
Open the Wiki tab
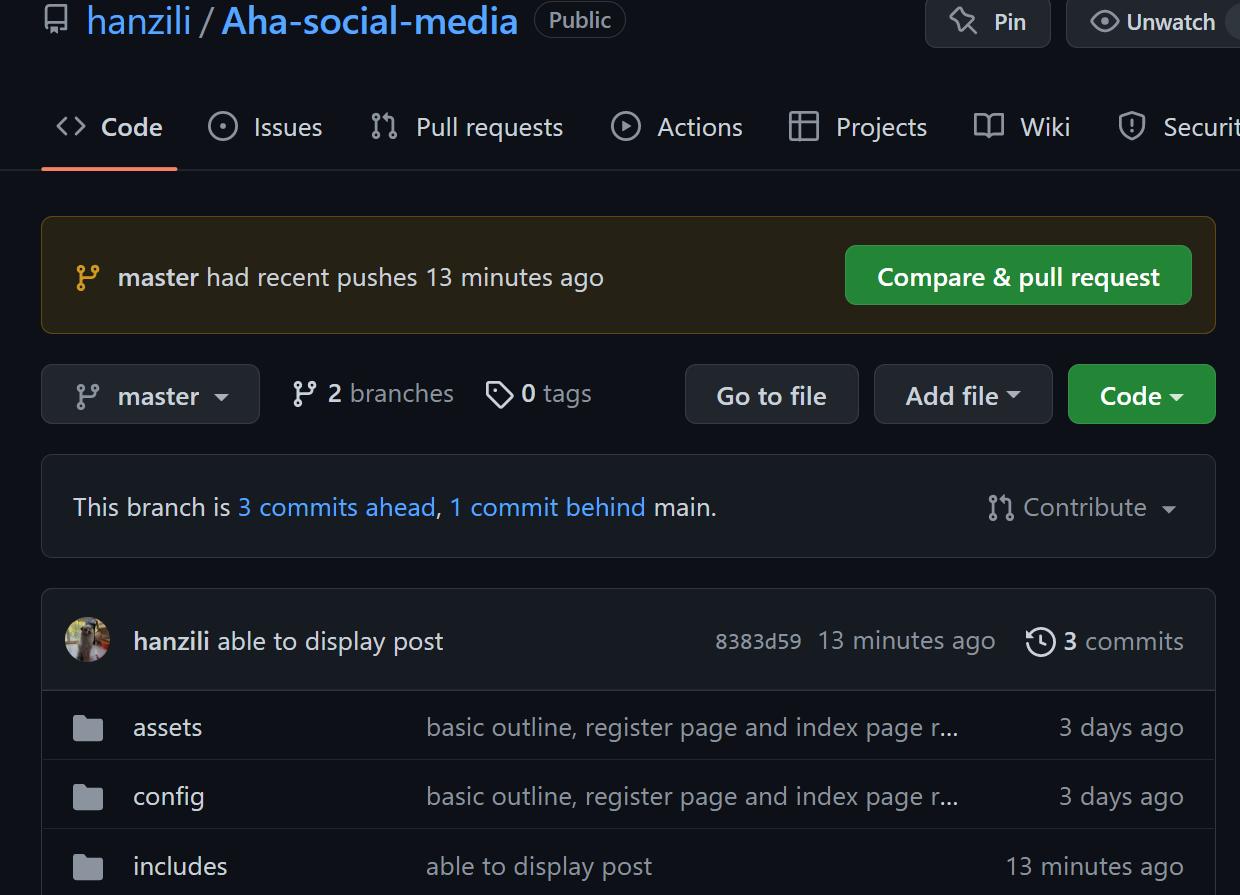point(1022,127)
